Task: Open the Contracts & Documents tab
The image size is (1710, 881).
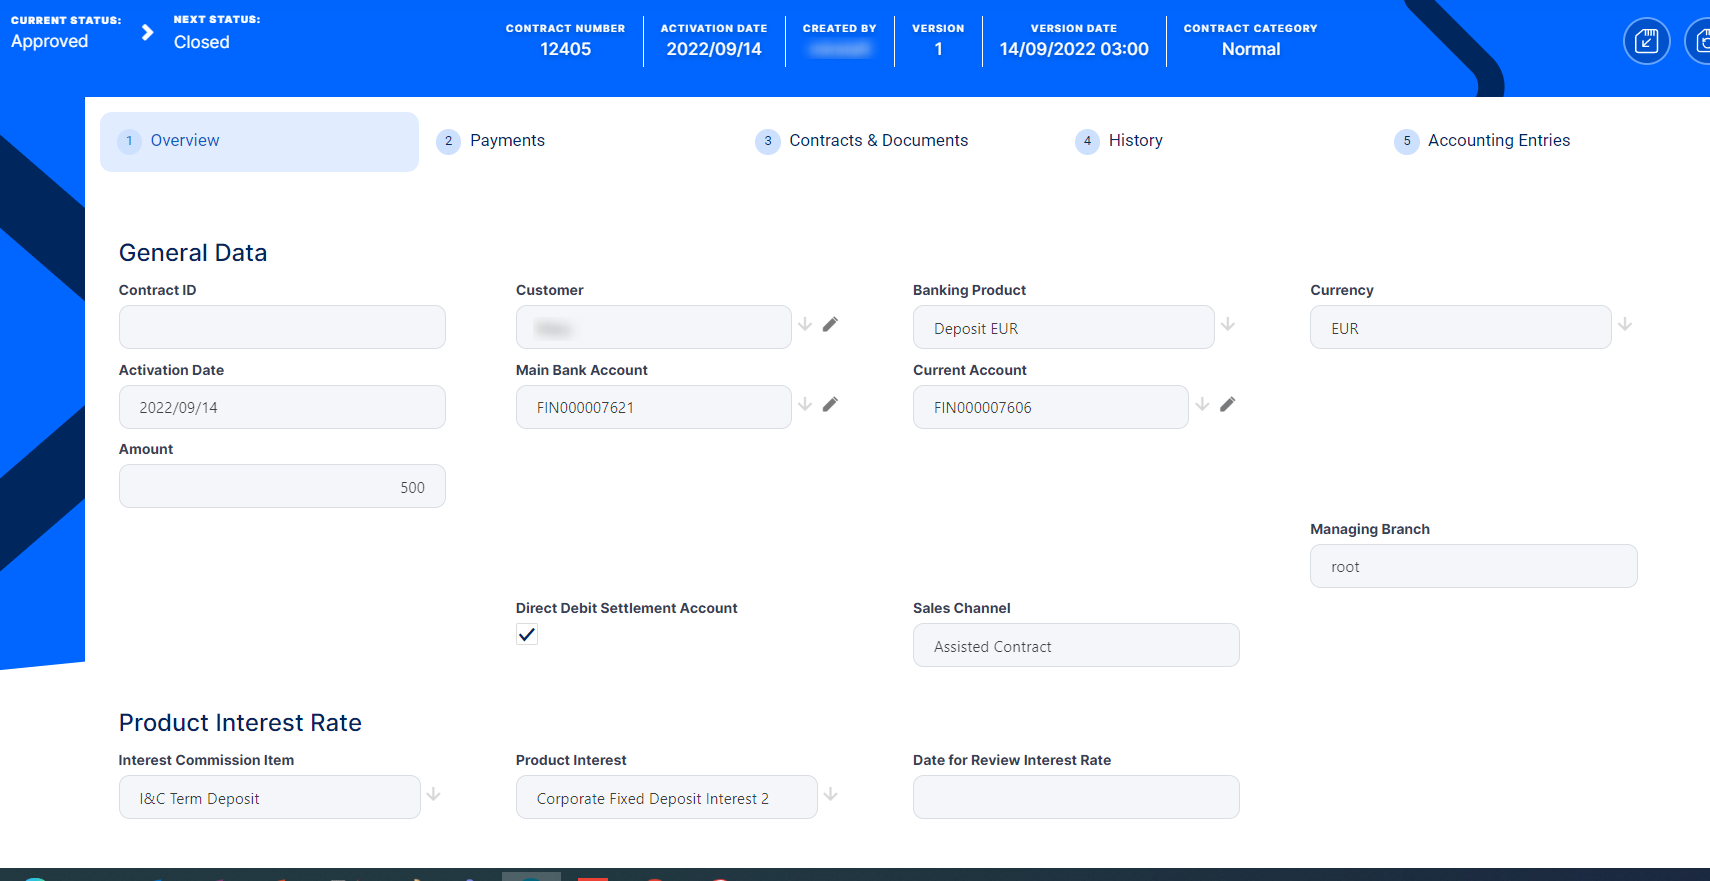Action: [878, 141]
